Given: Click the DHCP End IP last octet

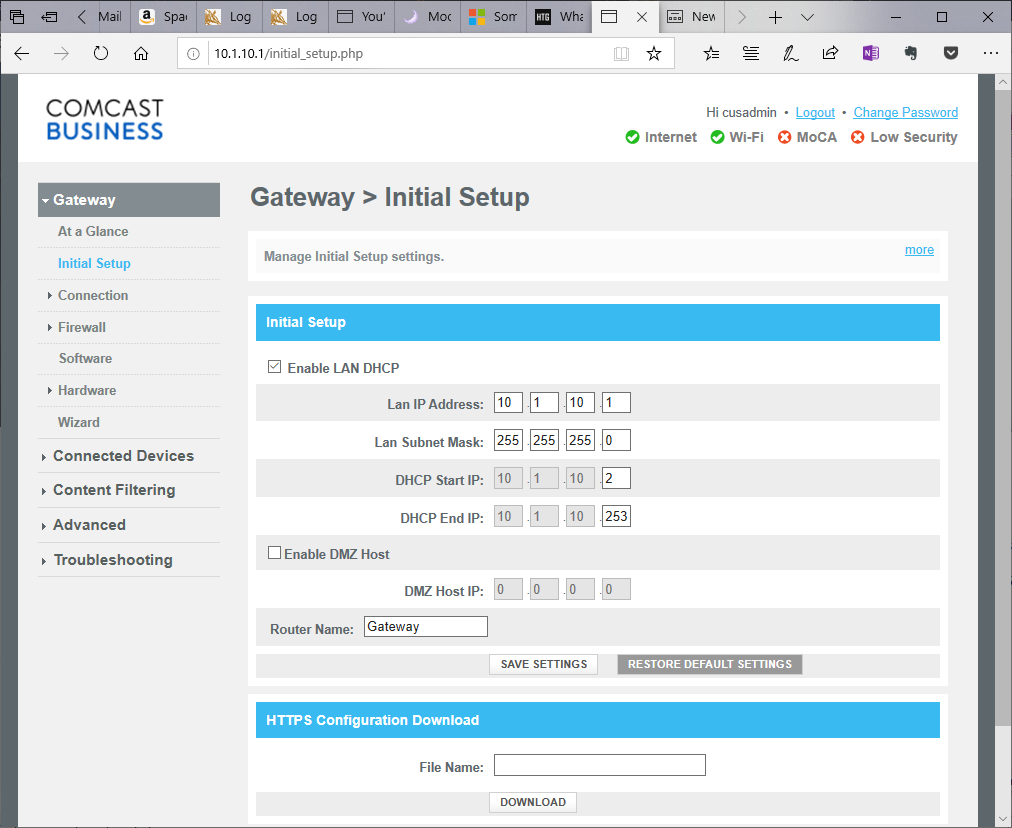Looking at the screenshot, I should 616,516.
